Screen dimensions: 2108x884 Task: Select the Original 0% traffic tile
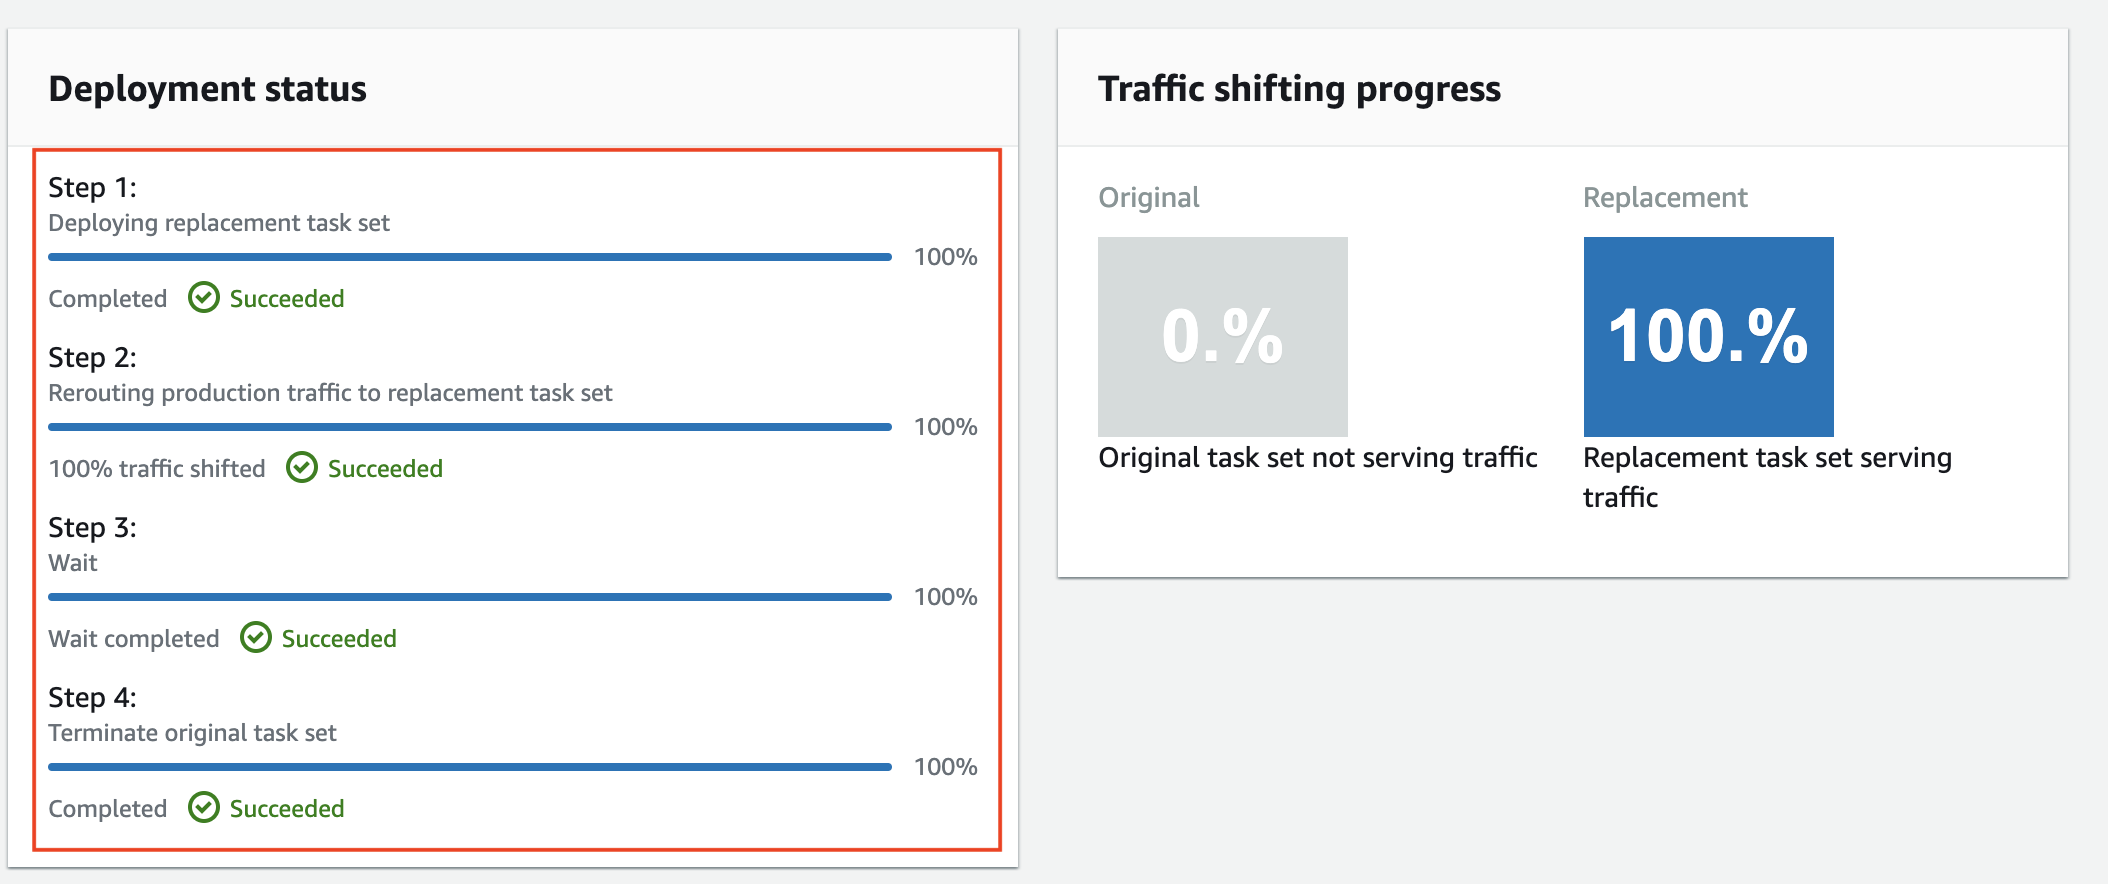1223,337
